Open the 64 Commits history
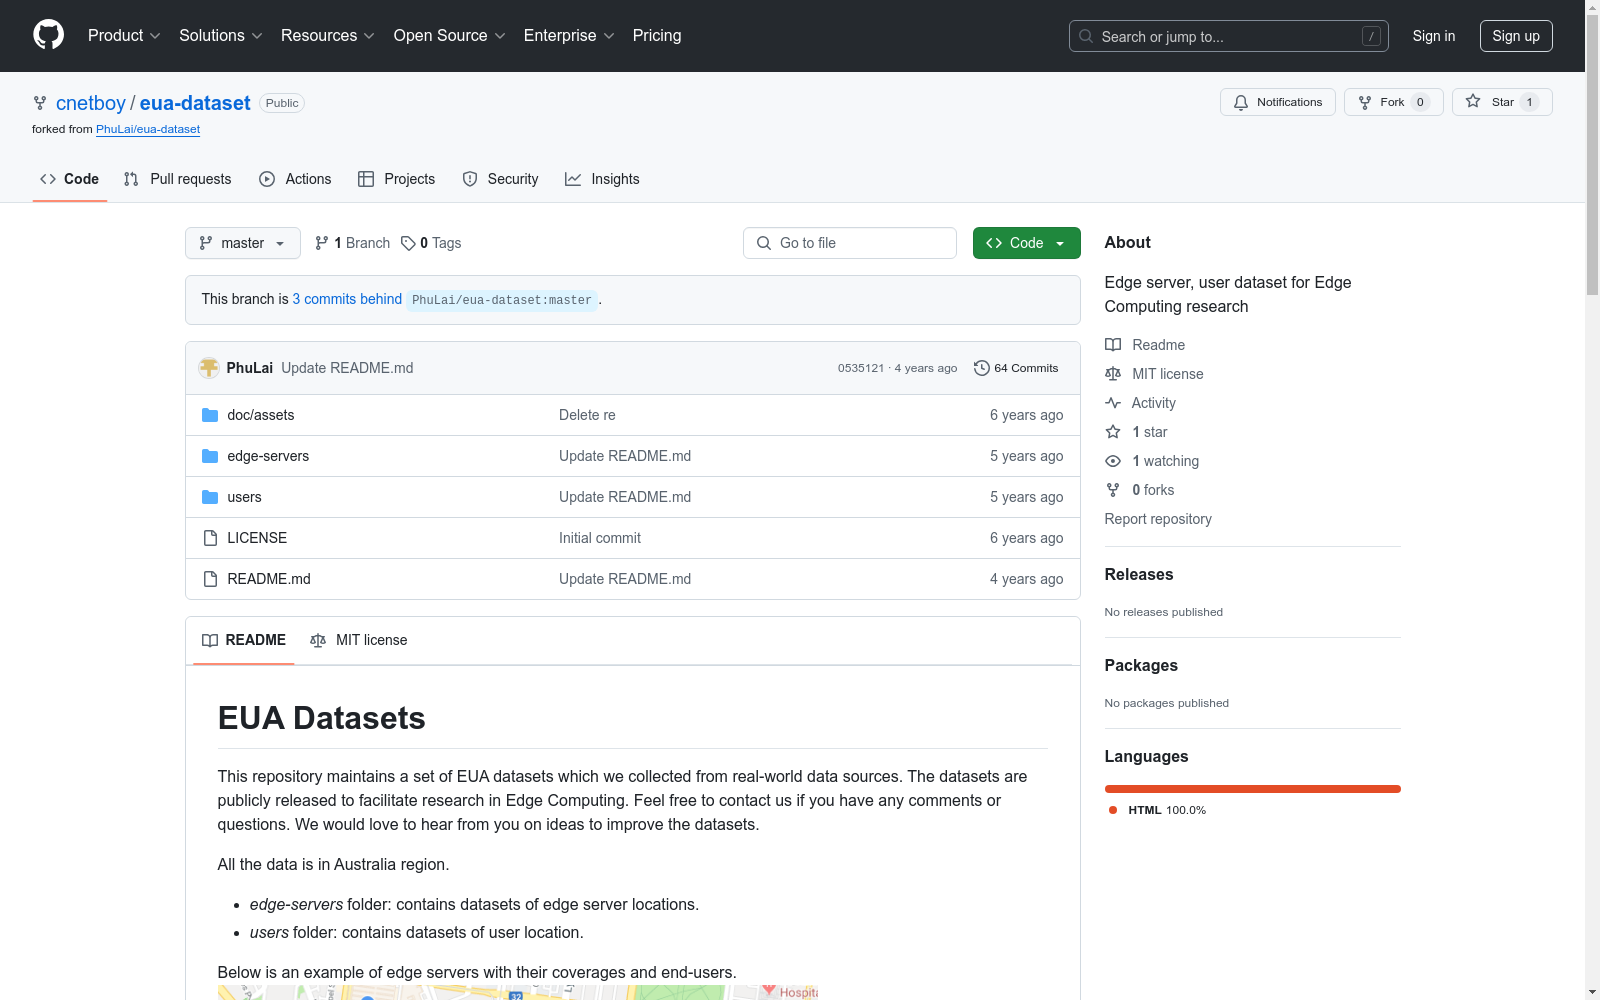 (x=1016, y=368)
